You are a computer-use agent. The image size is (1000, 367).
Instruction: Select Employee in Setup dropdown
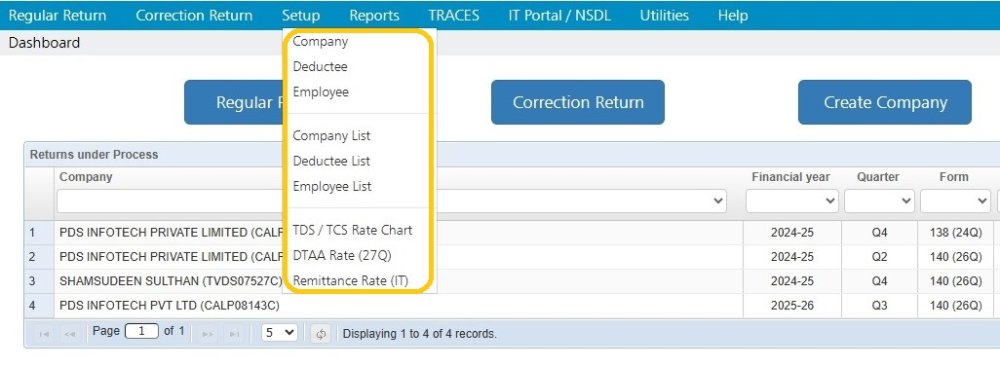(321, 92)
